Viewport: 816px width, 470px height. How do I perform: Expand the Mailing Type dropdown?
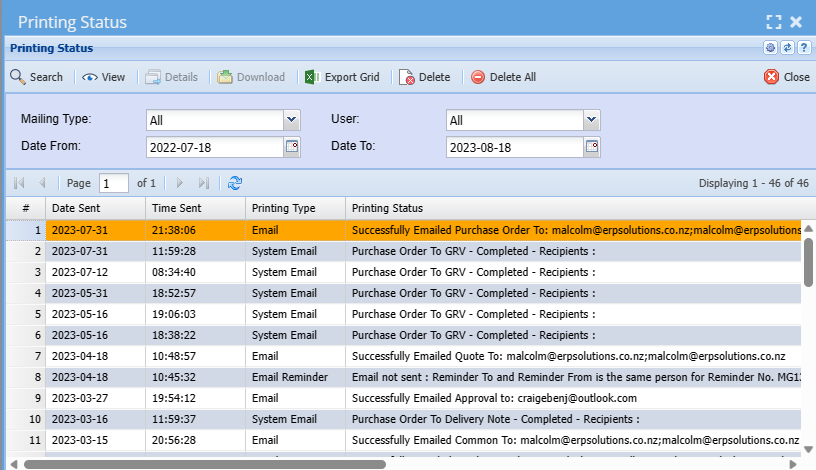(x=291, y=120)
